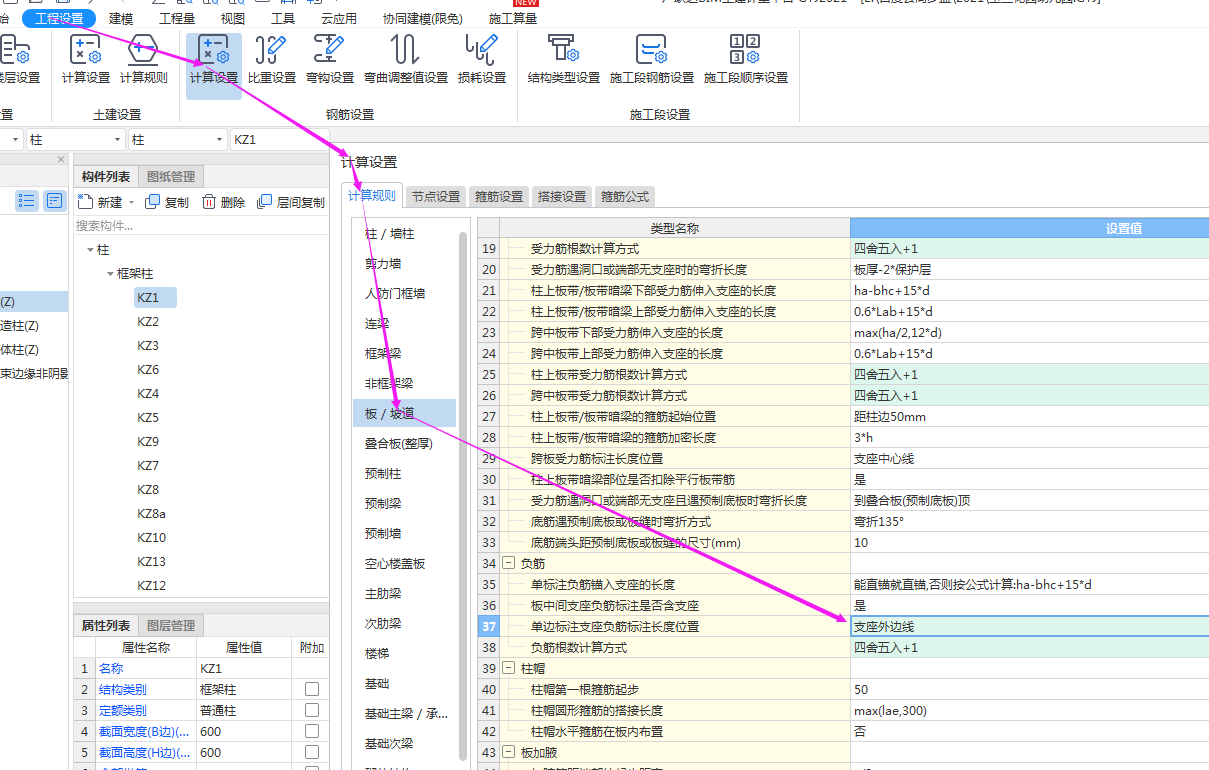Open the 结构类型设置 tool
The width and height of the screenshot is (1209, 770).
(x=564, y=60)
